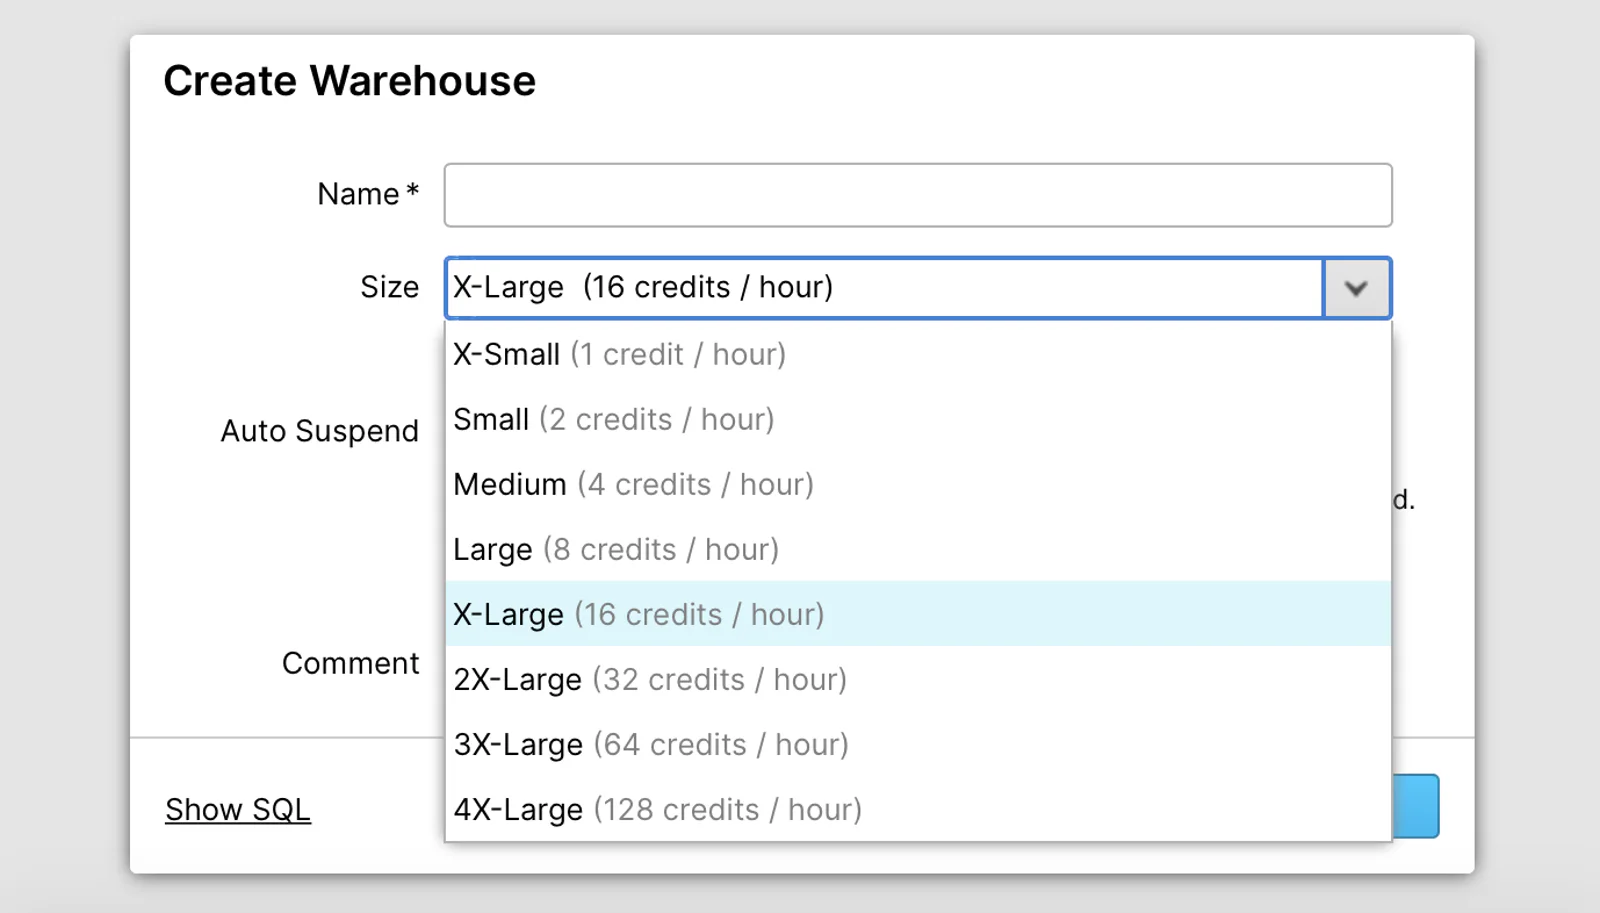
Task: Click the blue button behind the dropdown list
Action: [x=1416, y=806]
